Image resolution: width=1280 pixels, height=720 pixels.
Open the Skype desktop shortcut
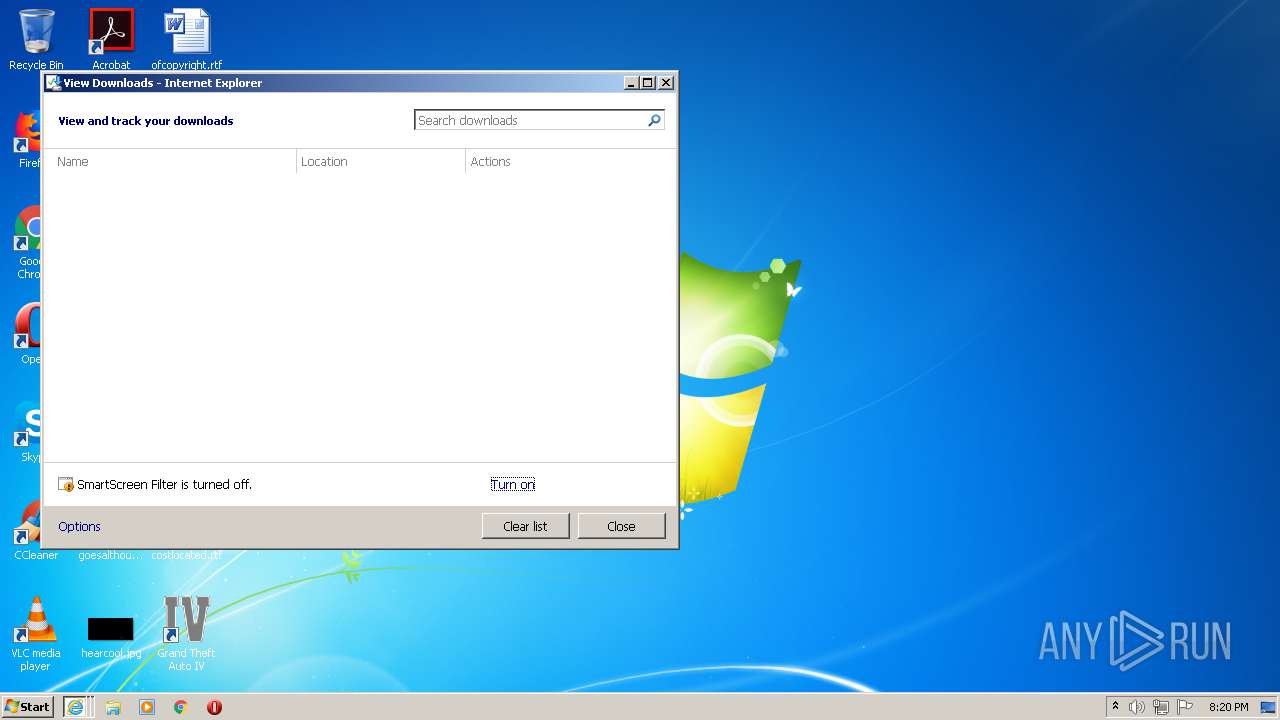click(x=27, y=432)
